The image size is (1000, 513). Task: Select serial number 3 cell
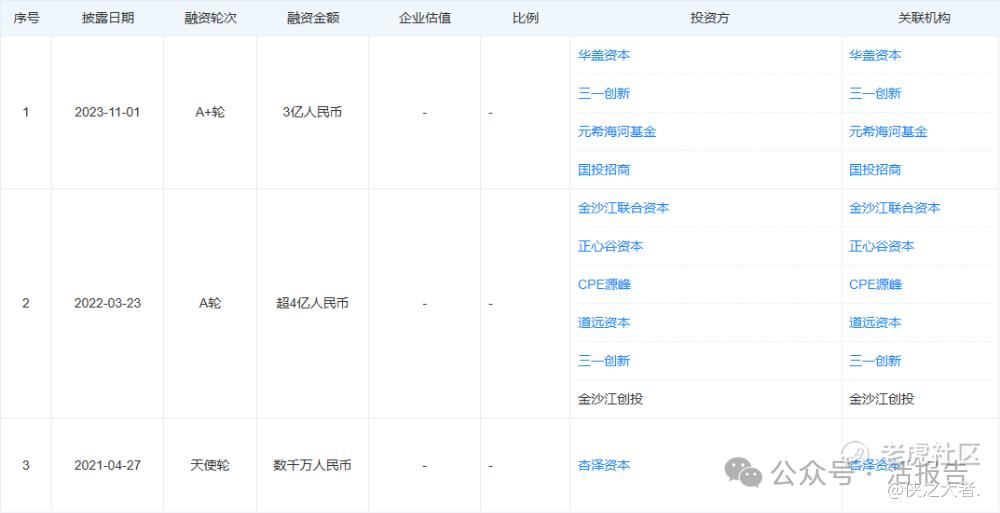click(x=26, y=466)
